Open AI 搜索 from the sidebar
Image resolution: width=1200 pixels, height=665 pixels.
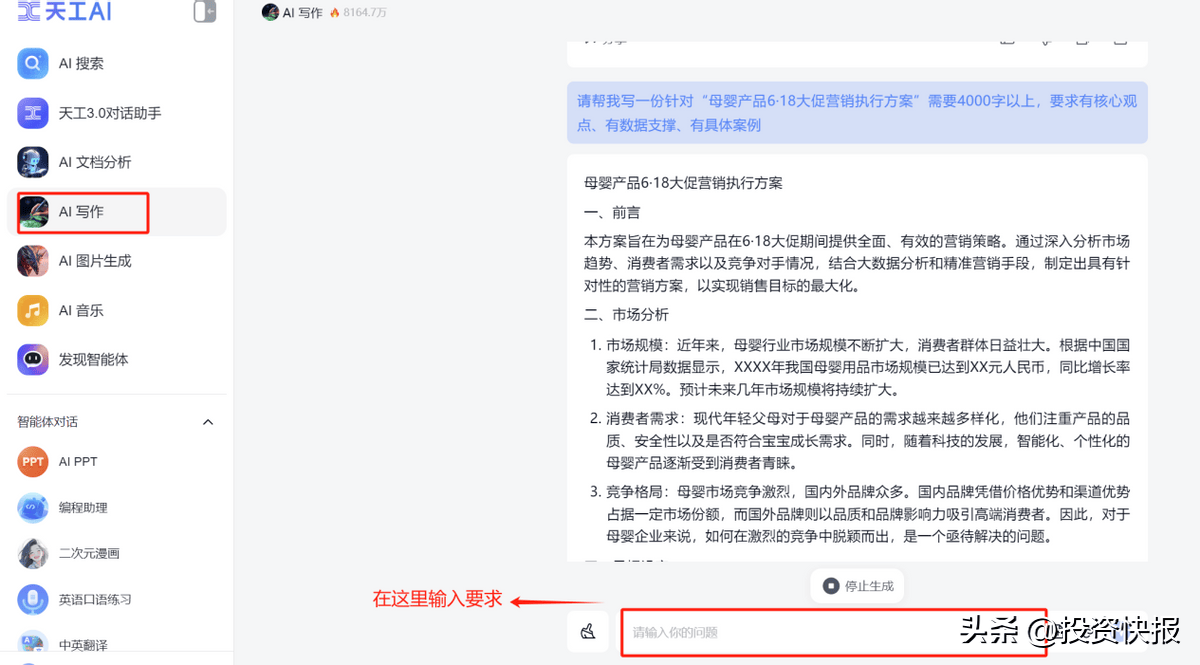33,63
